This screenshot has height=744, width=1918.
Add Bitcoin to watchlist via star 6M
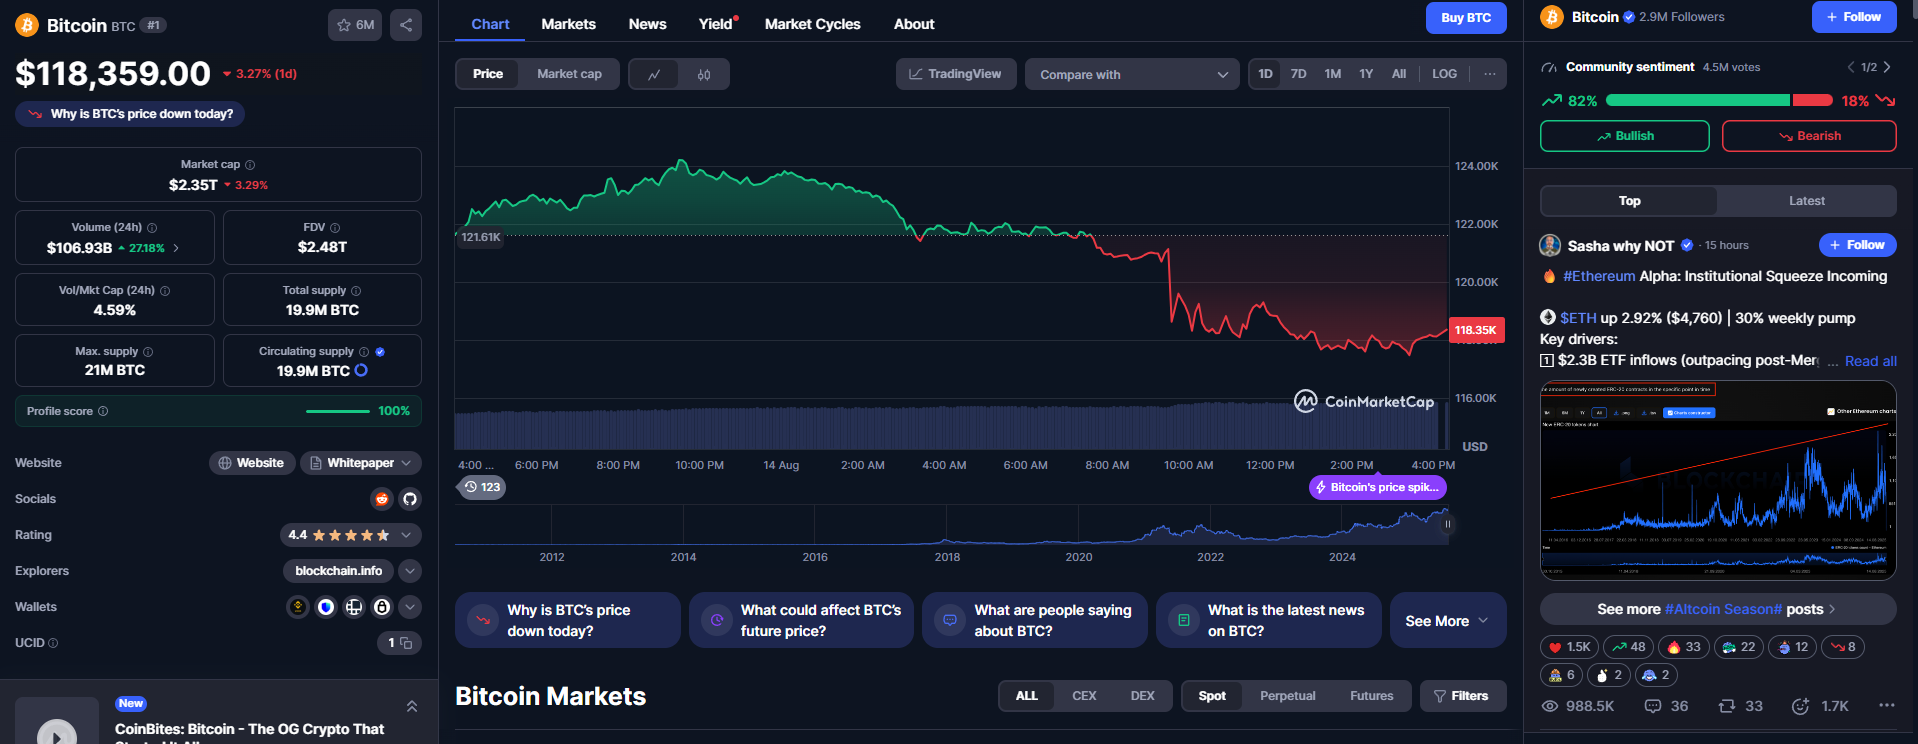pos(355,25)
